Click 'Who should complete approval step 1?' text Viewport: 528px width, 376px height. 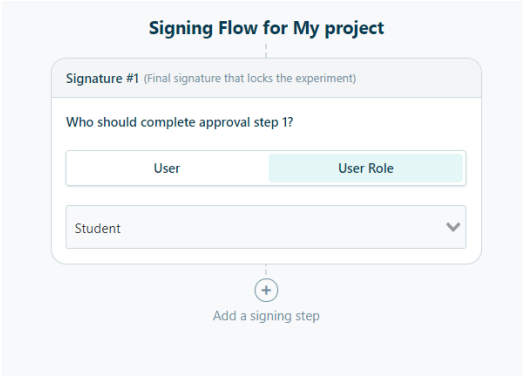pyautogui.click(x=179, y=122)
